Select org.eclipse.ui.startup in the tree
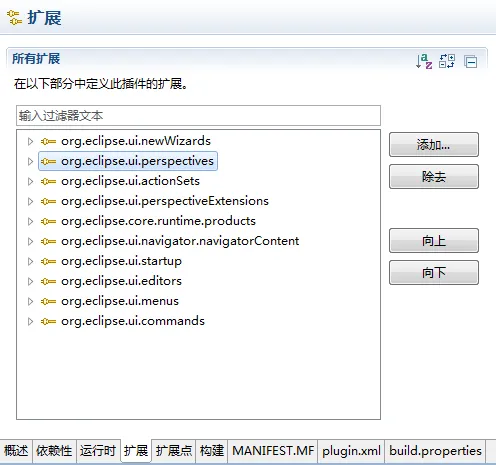 (x=121, y=261)
